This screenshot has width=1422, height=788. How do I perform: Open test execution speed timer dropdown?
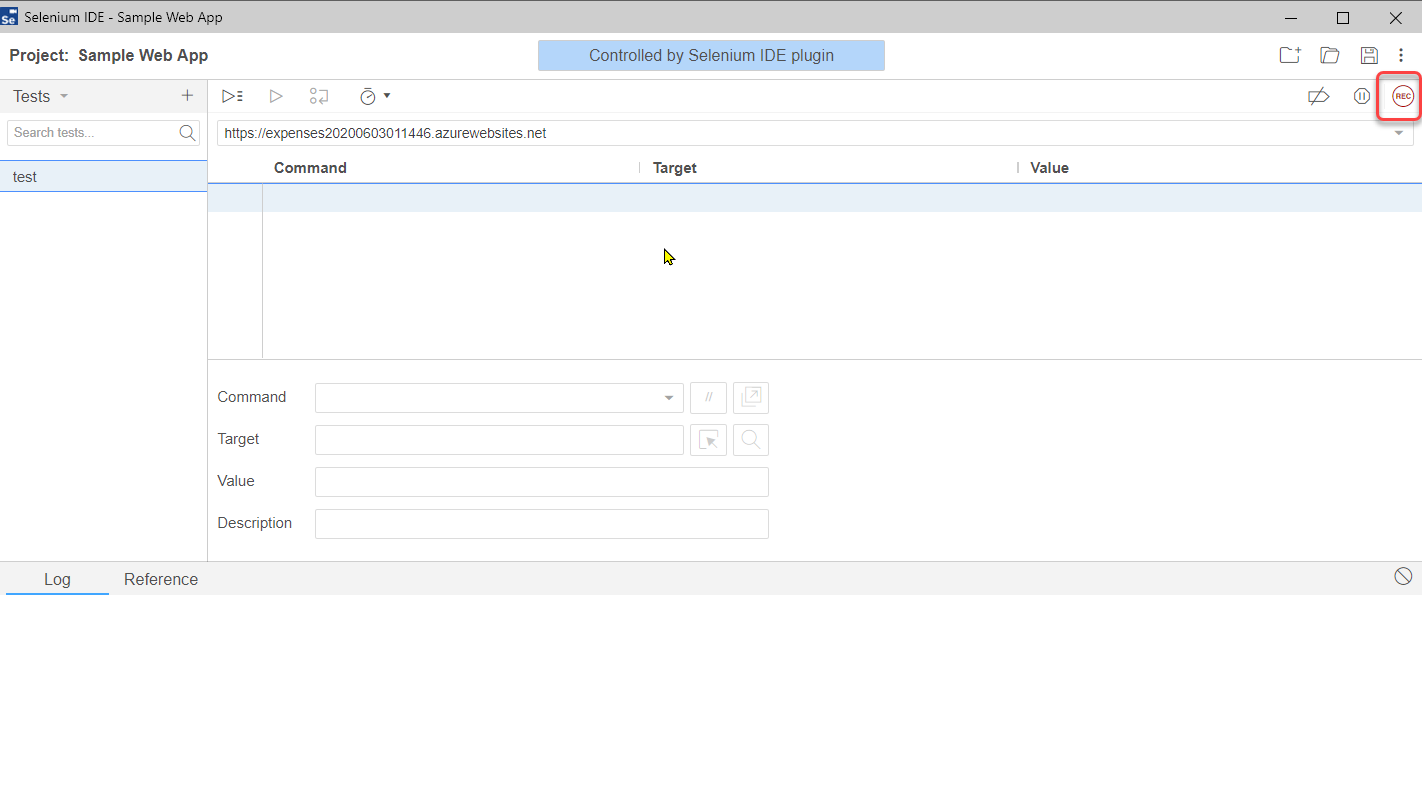(x=375, y=96)
